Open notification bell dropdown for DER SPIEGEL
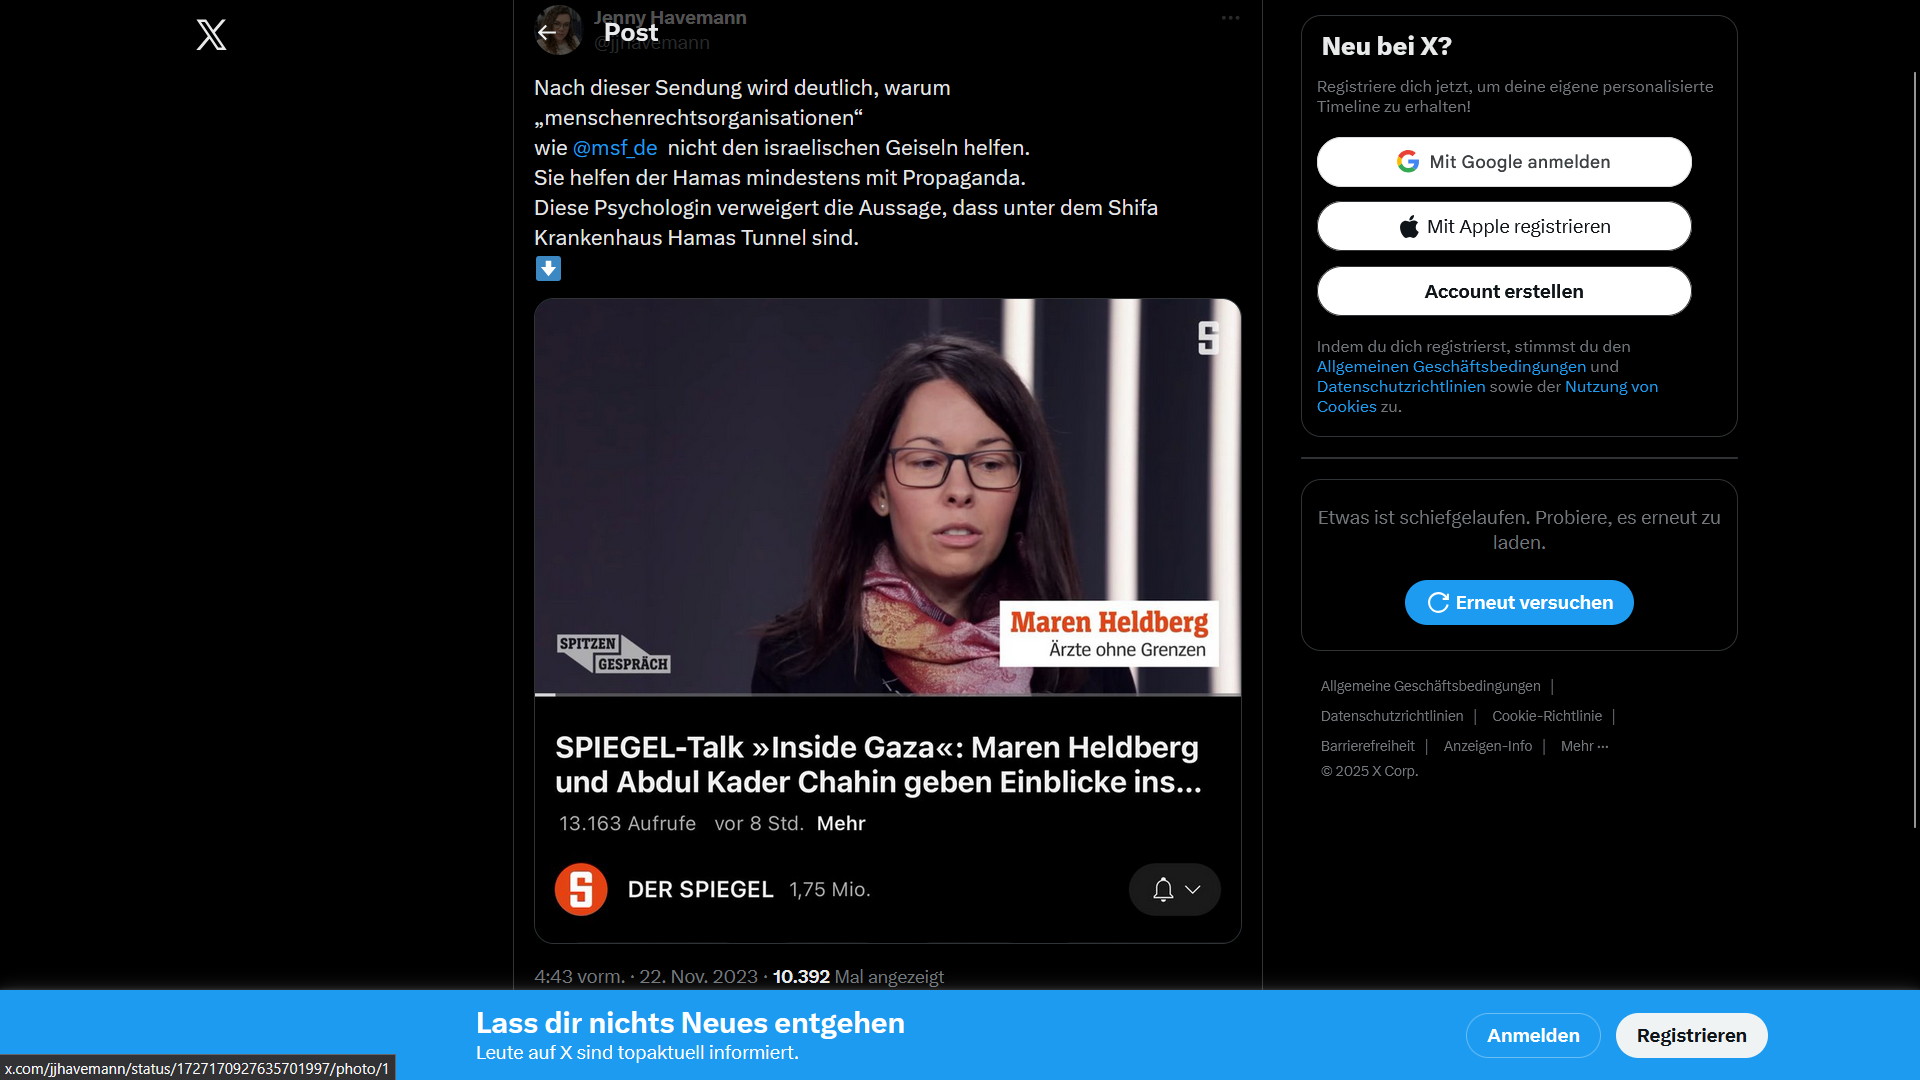This screenshot has height=1080, width=1920. point(1175,889)
